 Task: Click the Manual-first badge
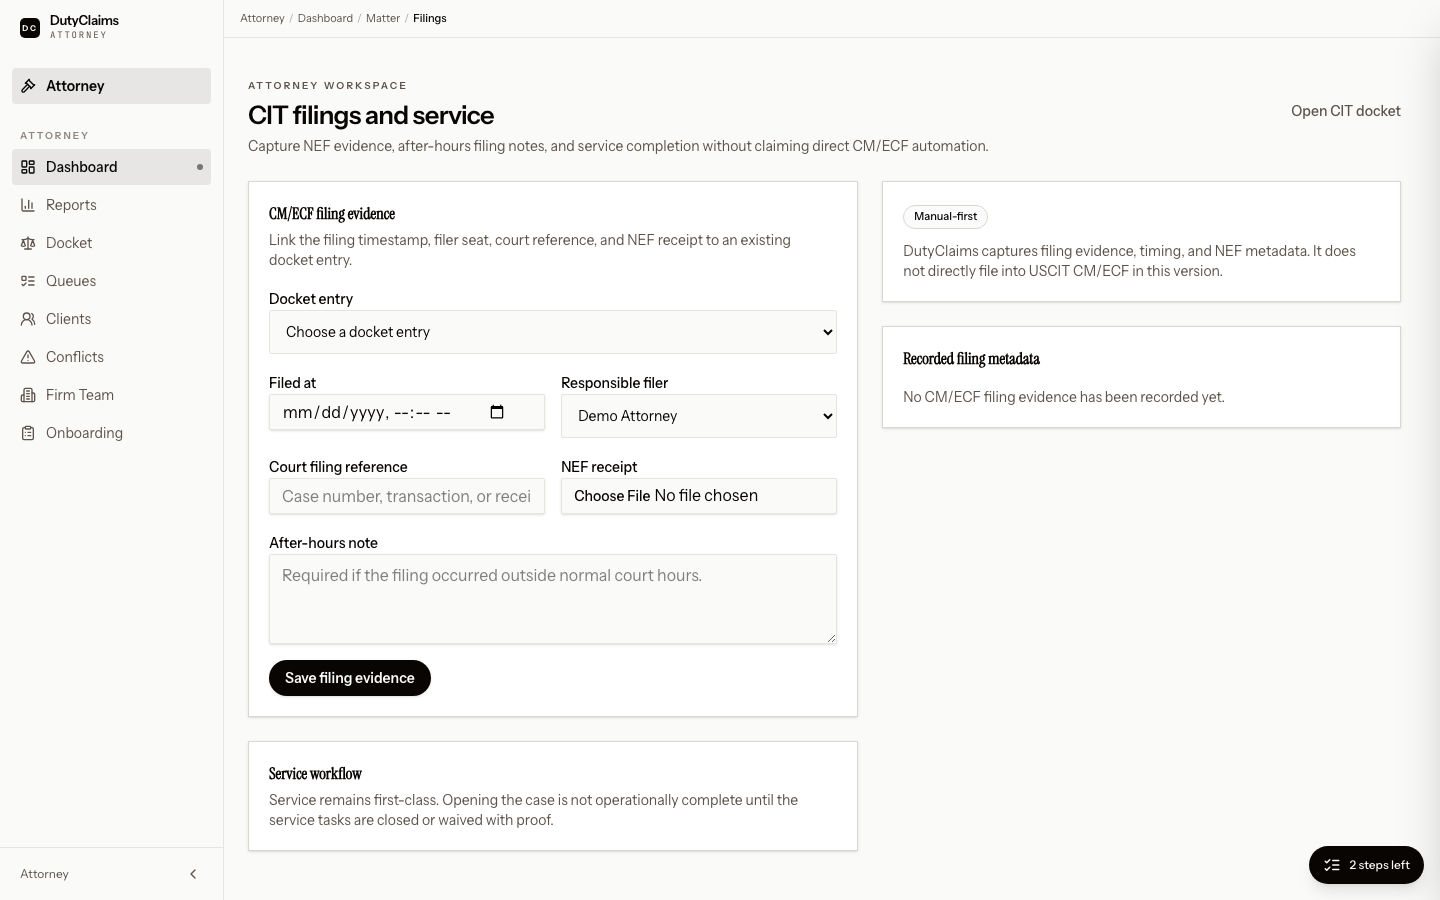point(945,216)
